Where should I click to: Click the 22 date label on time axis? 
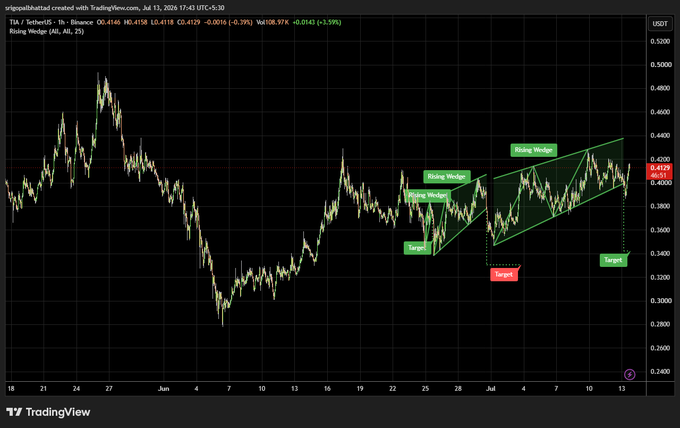(392, 389)
